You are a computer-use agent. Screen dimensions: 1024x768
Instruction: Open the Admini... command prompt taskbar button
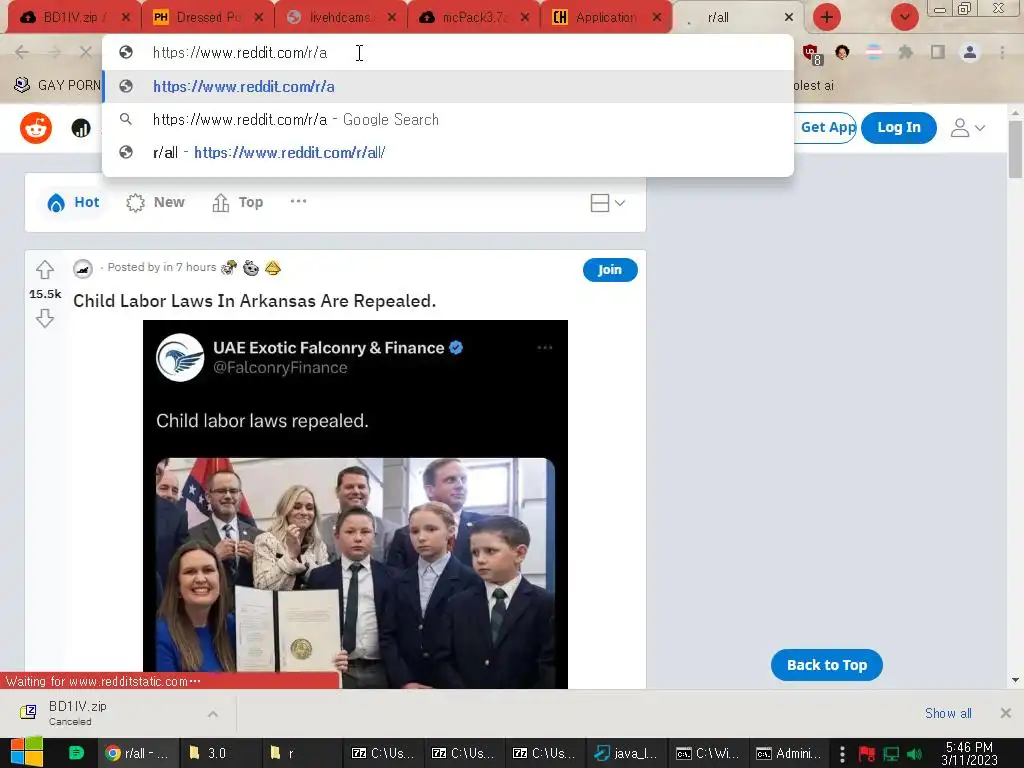pyautogui.click(x=789, y=753)
